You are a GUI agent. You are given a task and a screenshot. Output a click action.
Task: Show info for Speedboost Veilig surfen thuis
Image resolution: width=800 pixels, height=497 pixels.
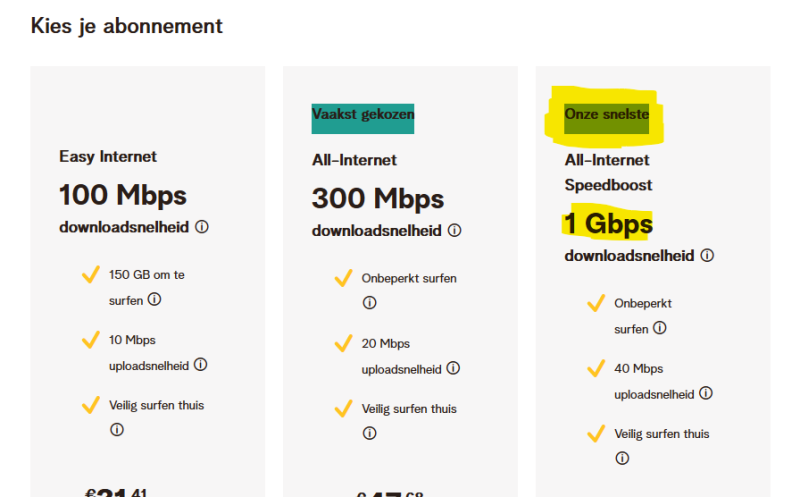(622, 458)
